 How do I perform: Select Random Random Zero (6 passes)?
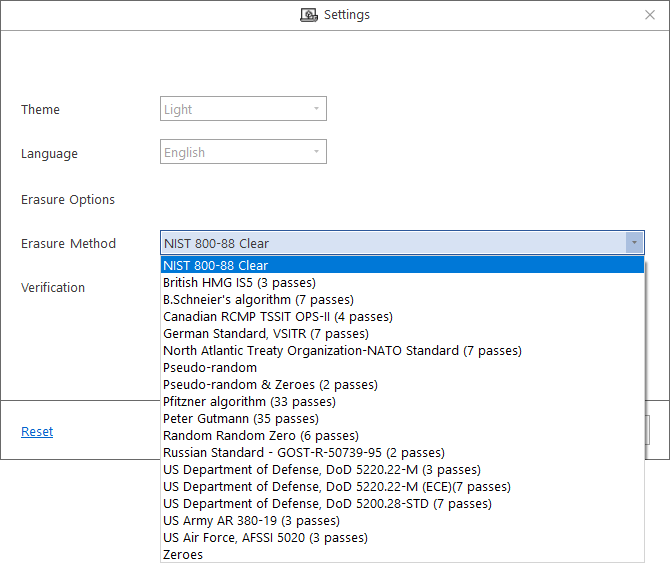[x=403, y=435]
